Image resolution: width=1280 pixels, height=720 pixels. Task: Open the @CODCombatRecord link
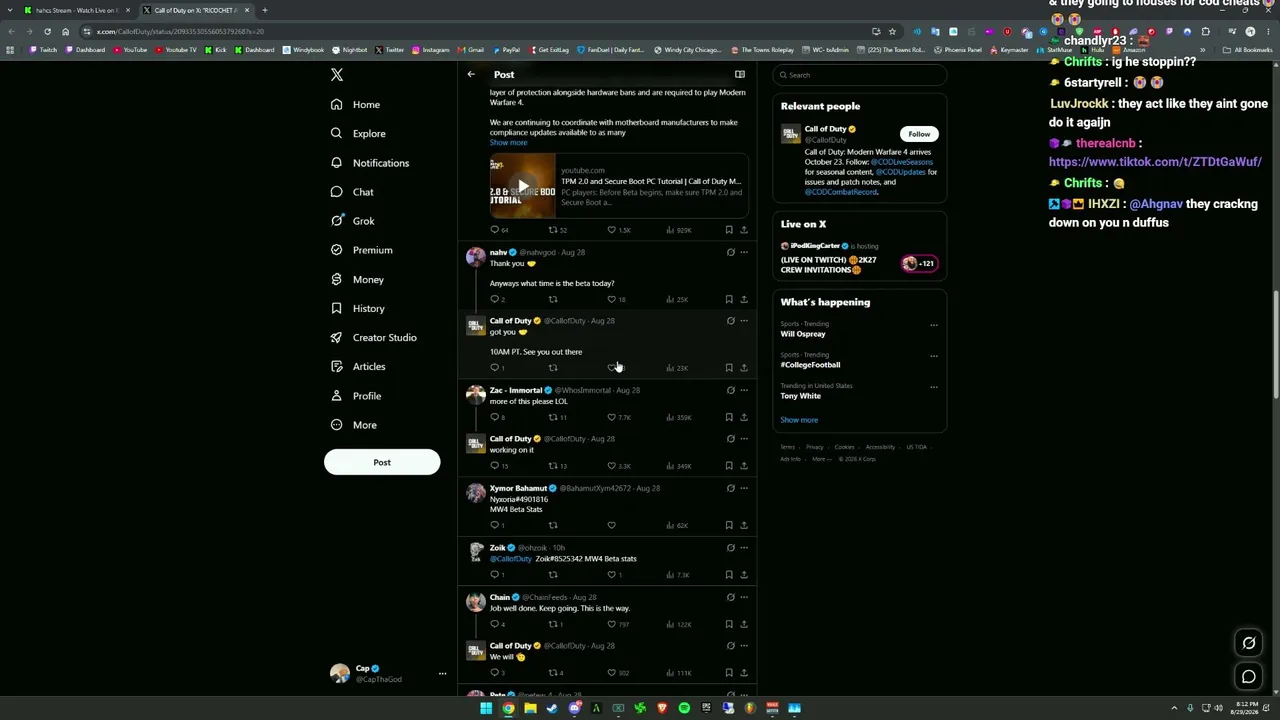[x=841, y=192]
